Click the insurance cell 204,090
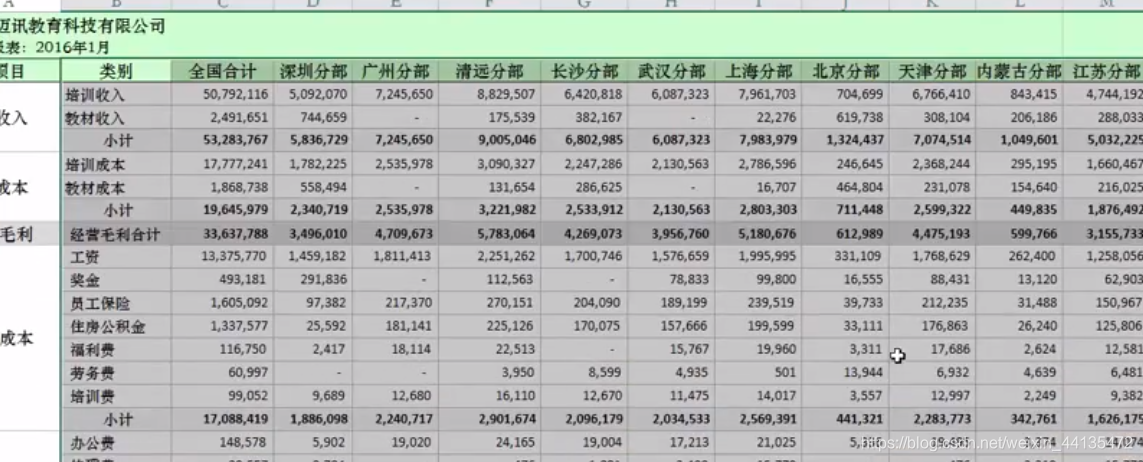The height and width of the screenshot is (462, 1143). tap(584, 304)
